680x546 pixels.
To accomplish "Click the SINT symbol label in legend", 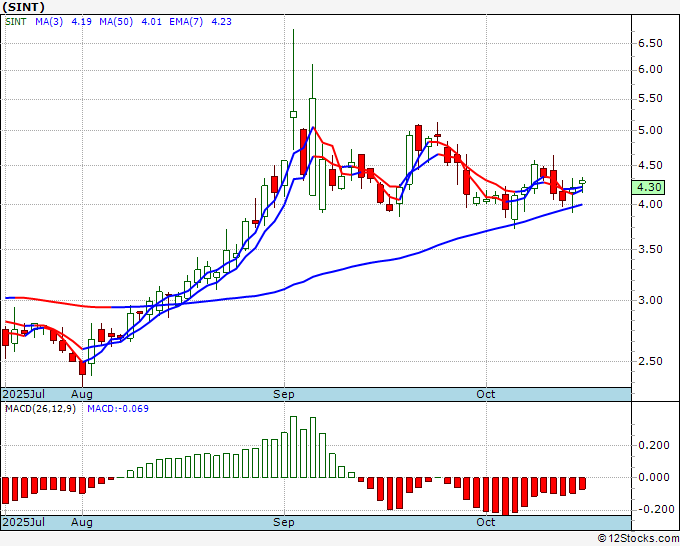I will 16,22.
